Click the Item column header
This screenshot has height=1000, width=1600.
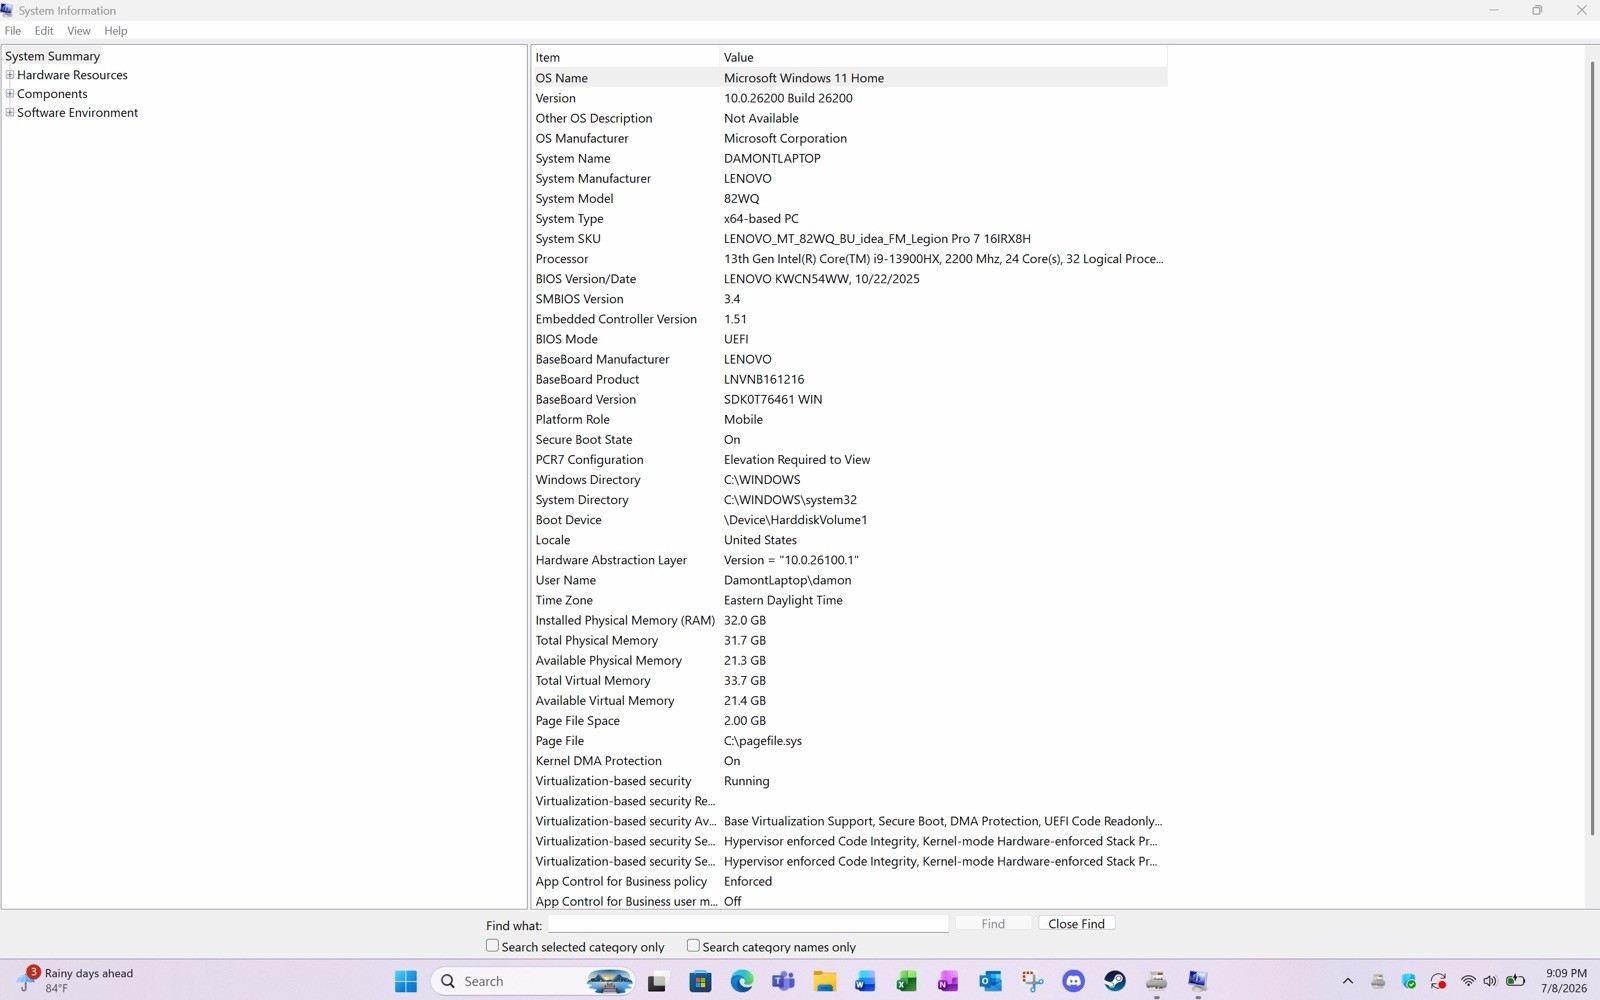(x=625, y=57)
